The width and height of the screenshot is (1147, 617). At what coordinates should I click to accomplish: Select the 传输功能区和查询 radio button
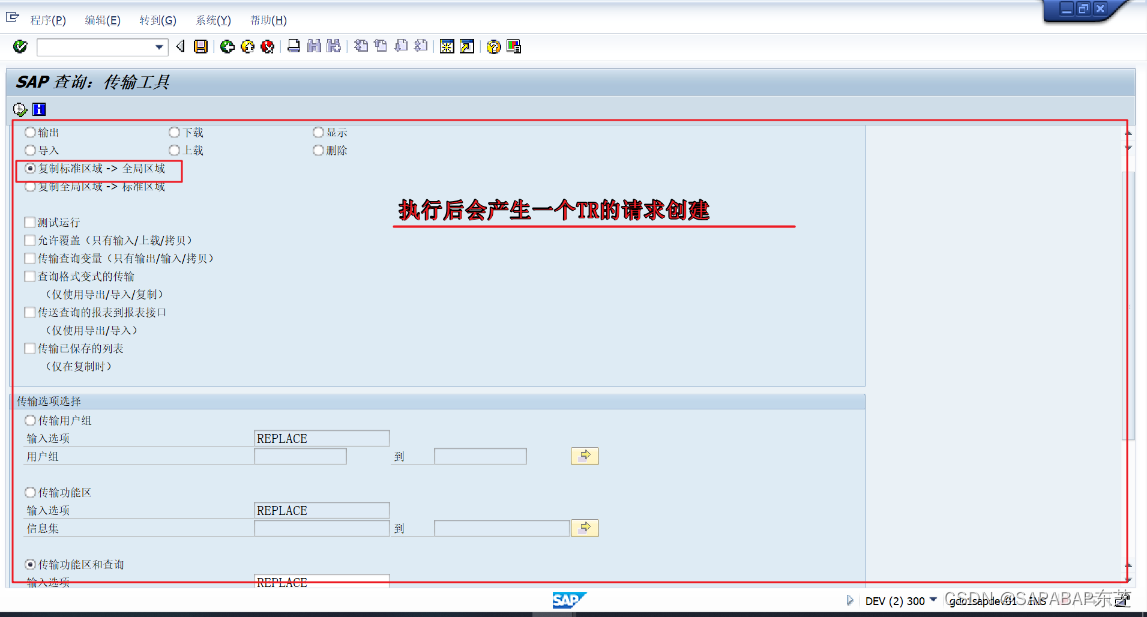coord(30,564)
